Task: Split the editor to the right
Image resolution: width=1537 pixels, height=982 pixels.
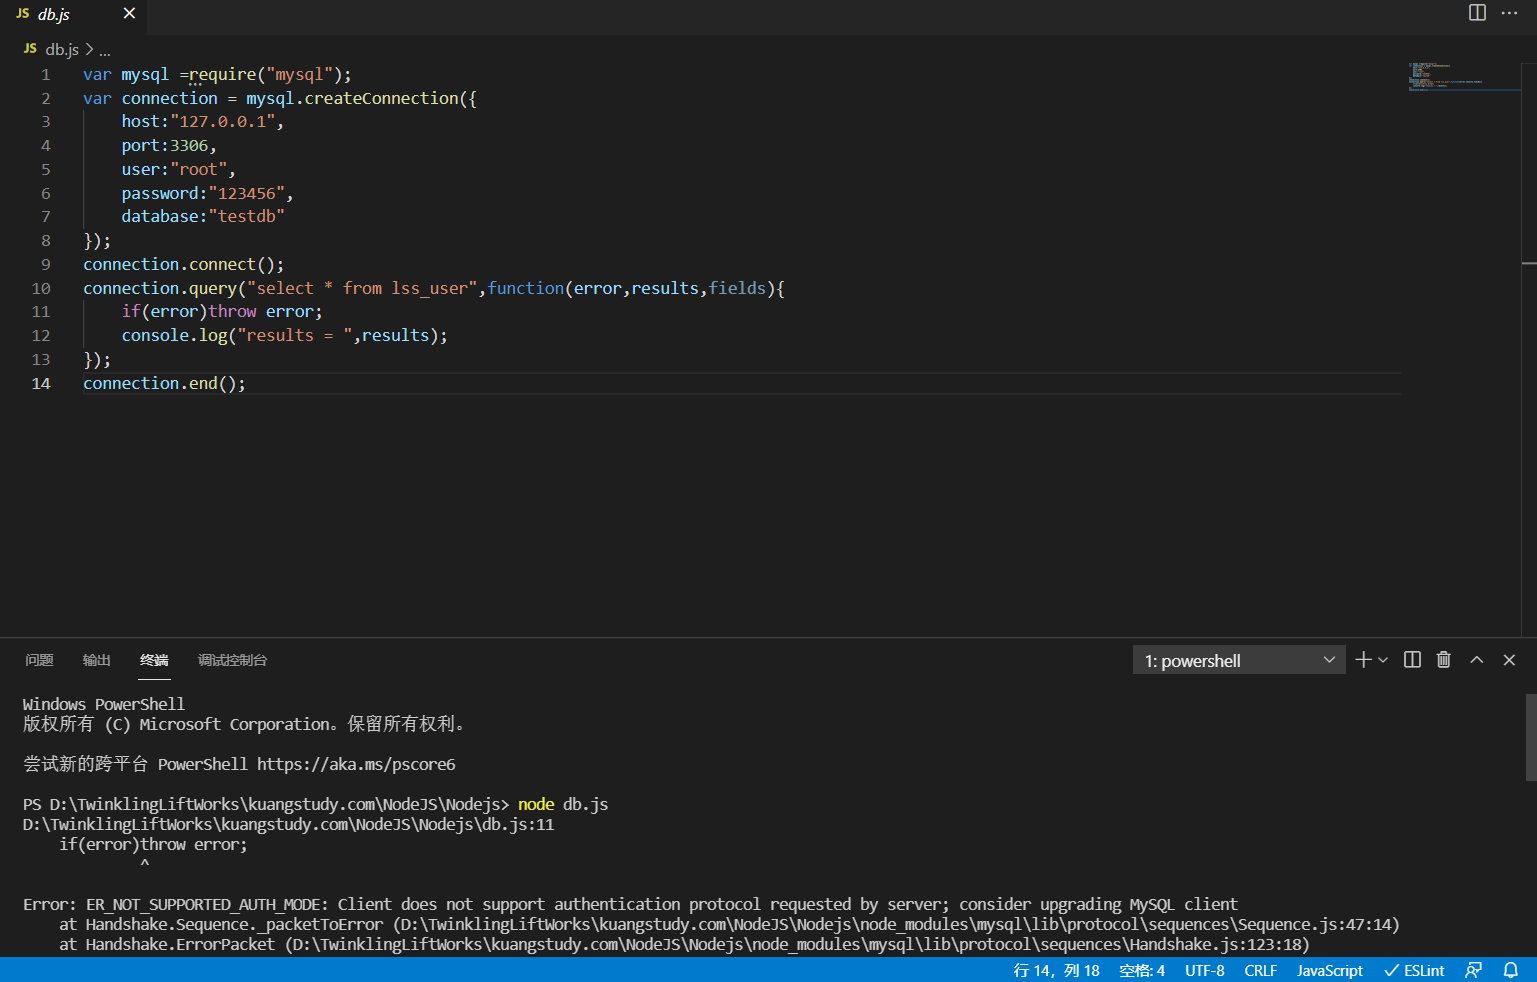Action: click(1477, 13)
